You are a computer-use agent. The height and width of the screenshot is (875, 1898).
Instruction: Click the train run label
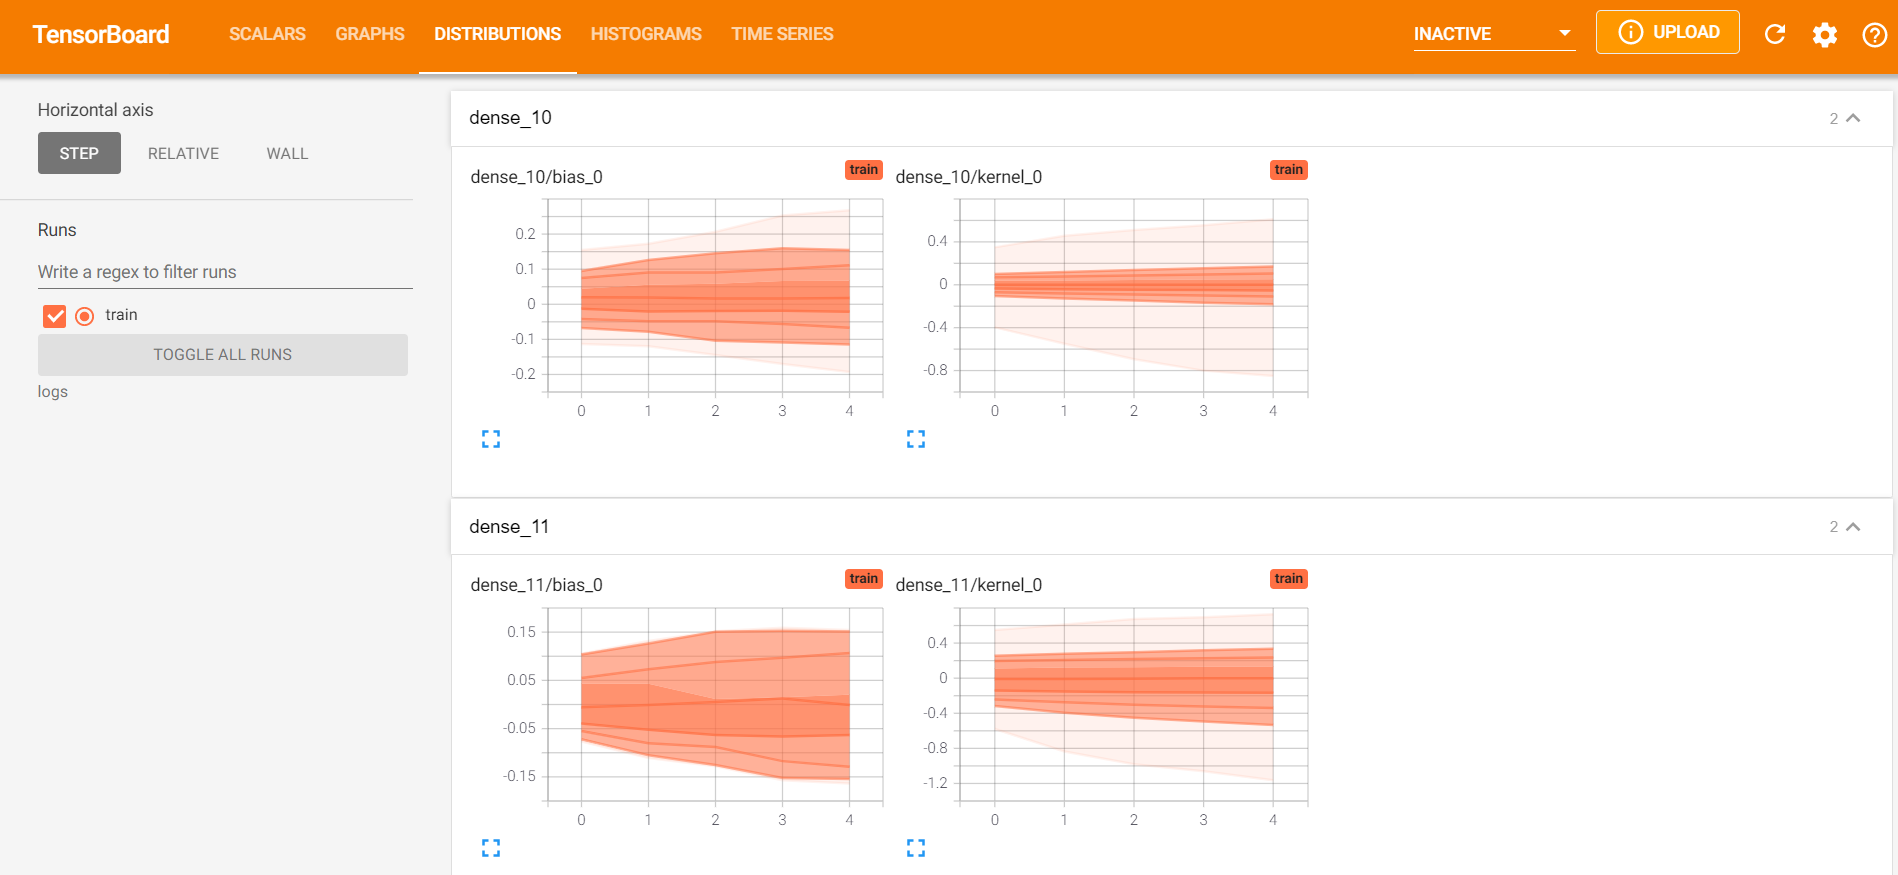[x=121, y=315]
